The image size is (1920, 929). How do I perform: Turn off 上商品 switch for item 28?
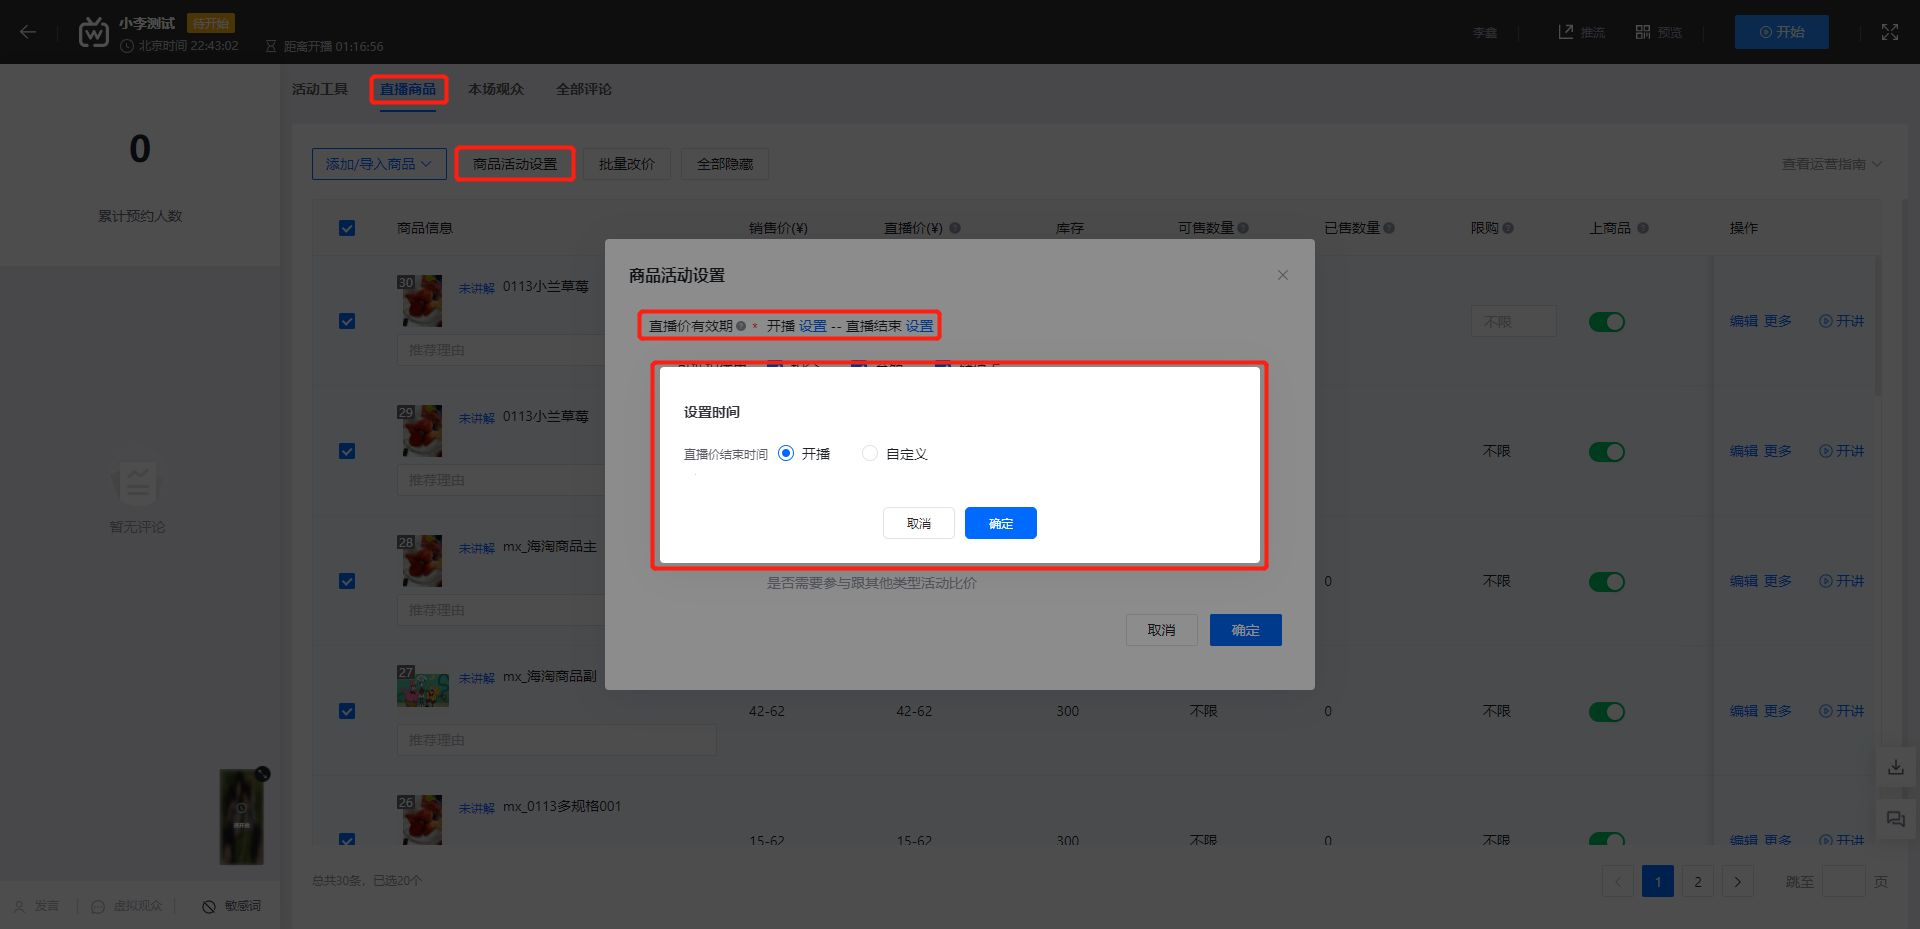click(1607, 582)
